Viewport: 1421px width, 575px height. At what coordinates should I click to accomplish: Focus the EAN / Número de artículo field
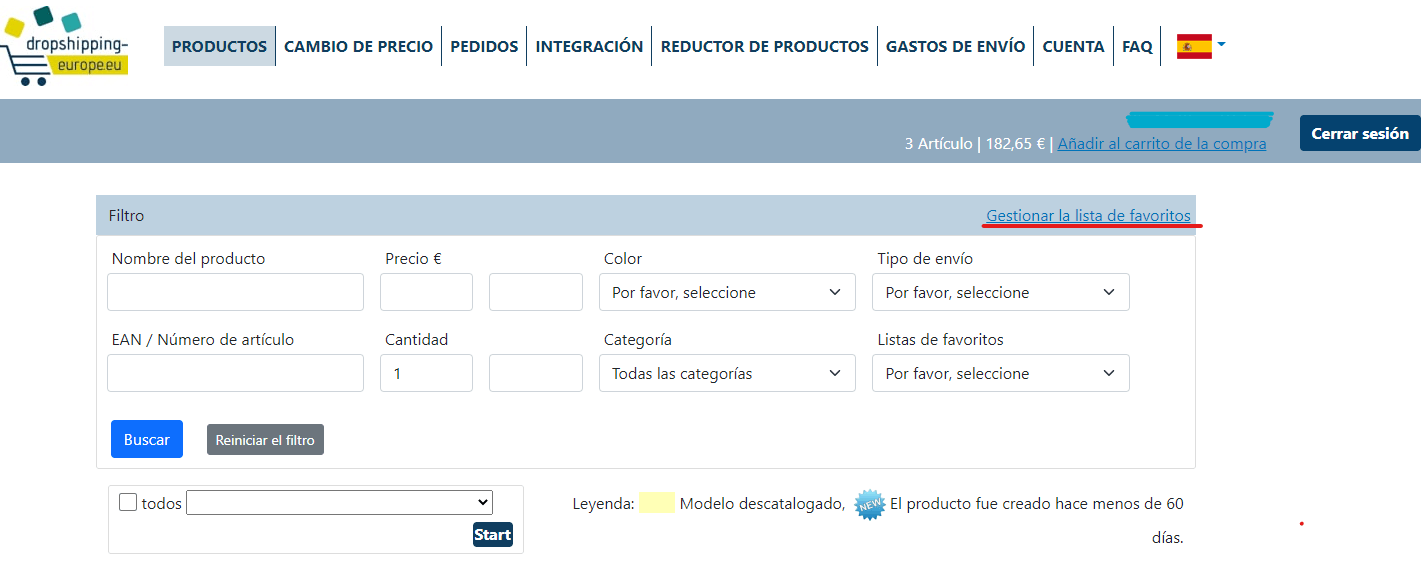(x=235, y=373)
